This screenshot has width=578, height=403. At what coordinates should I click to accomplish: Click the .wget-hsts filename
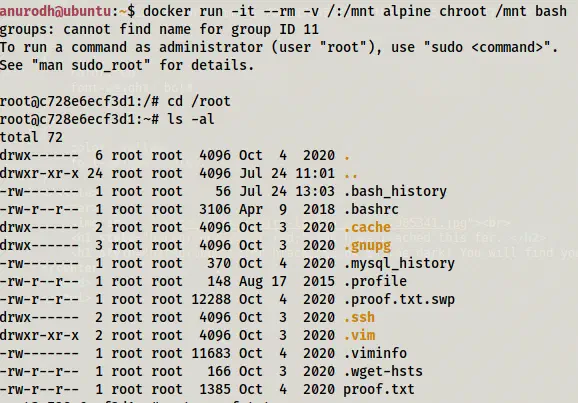coord(383,372)
